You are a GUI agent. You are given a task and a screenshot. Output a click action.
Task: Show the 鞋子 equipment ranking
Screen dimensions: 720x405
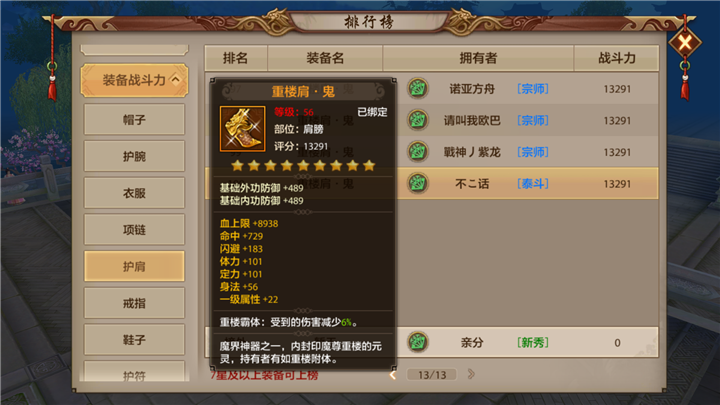tap(134, 340)
